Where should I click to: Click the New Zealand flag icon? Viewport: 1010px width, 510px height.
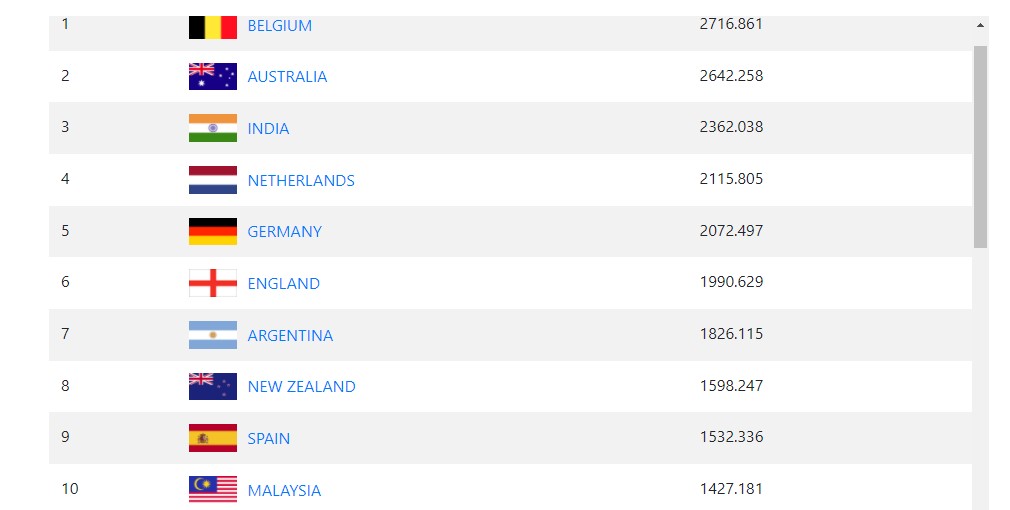pyautogui.click(x=213, y=386)
